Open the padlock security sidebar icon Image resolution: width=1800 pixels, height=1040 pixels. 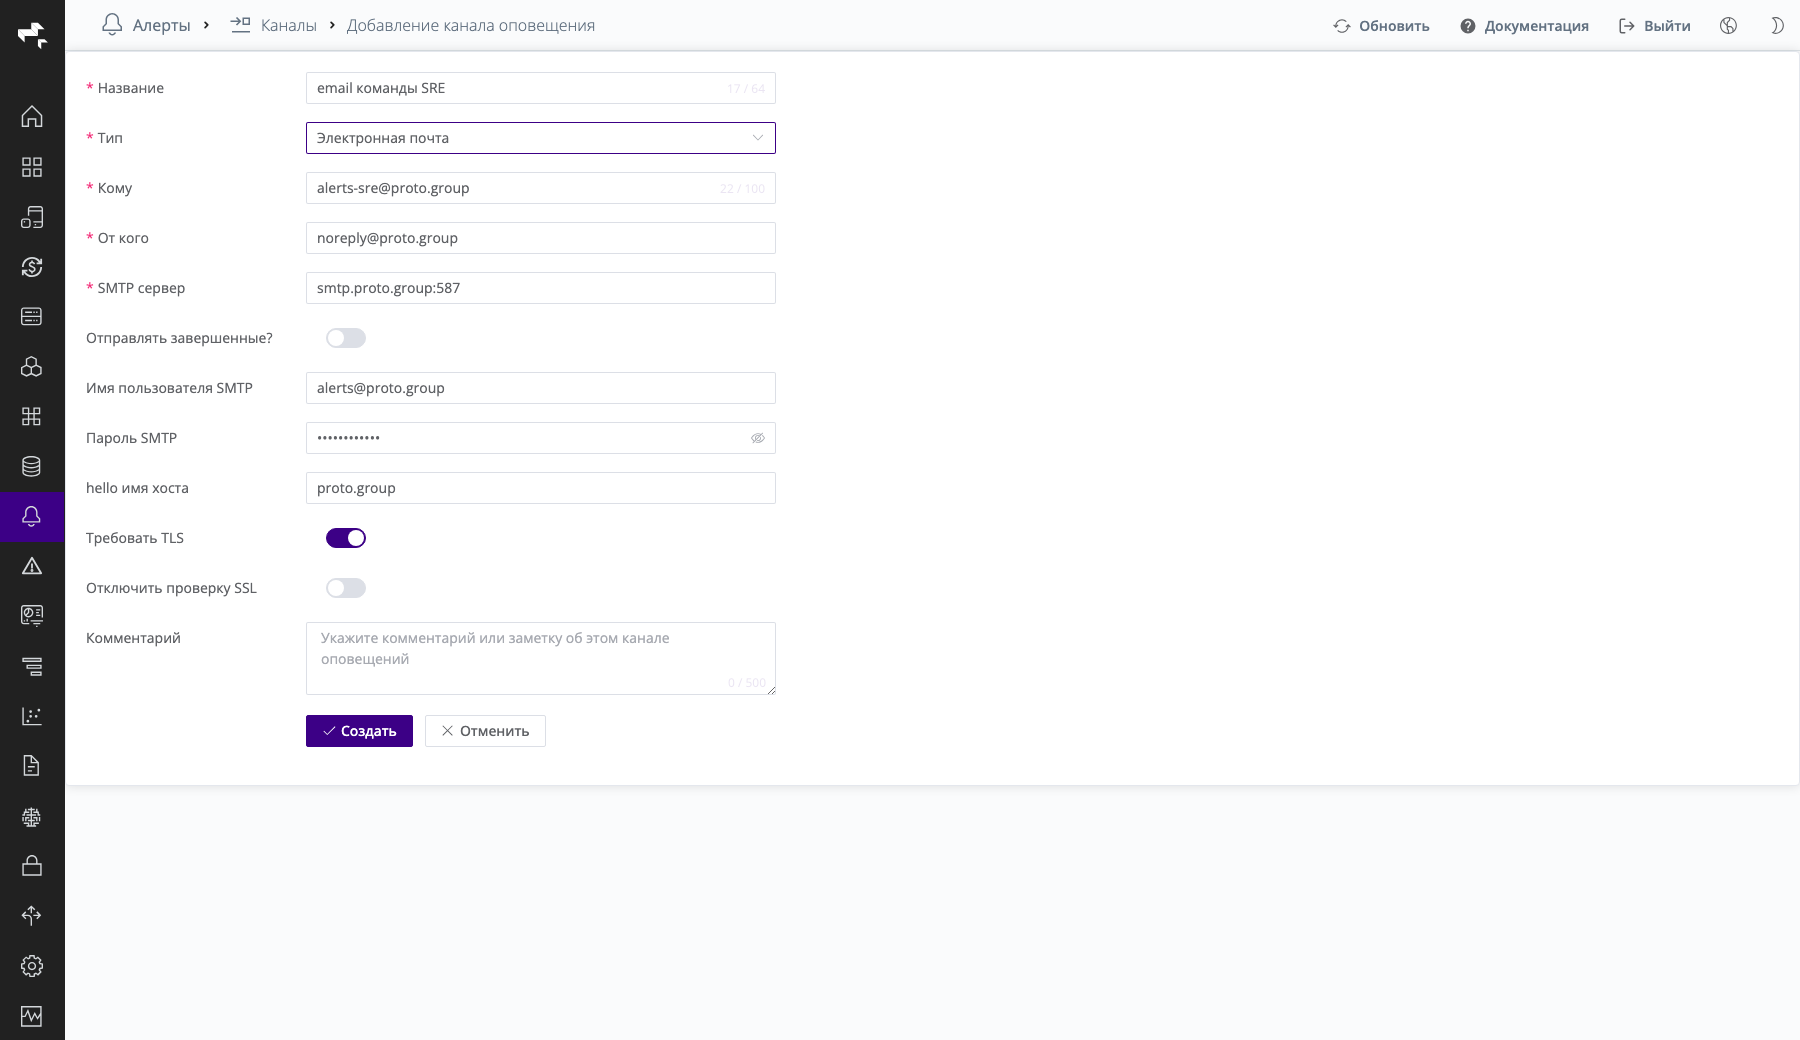tap(32, 866)
